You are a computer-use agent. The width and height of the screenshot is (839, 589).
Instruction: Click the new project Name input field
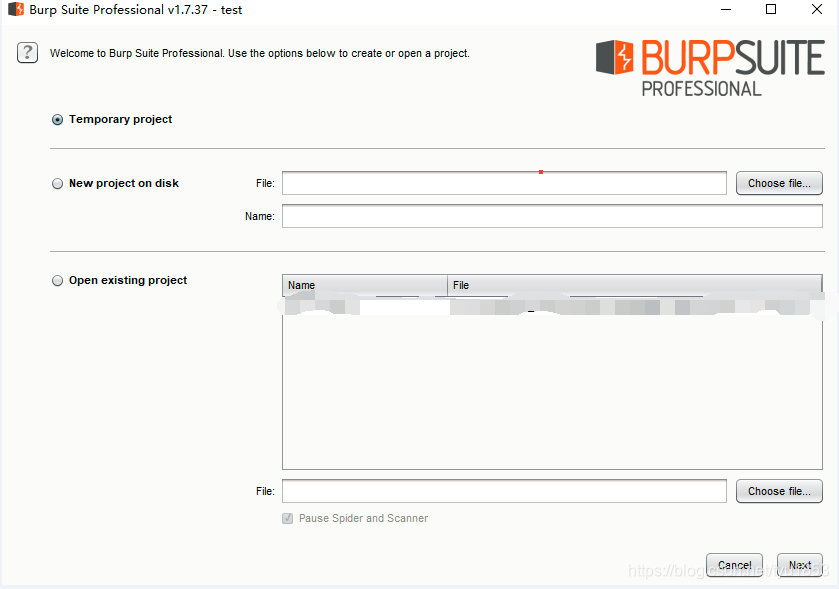click(x=552, y=216)
